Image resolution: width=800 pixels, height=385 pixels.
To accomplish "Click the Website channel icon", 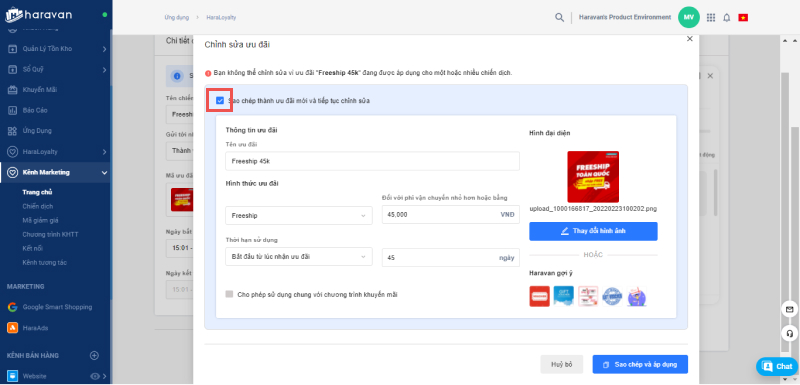I will [12, 376].
